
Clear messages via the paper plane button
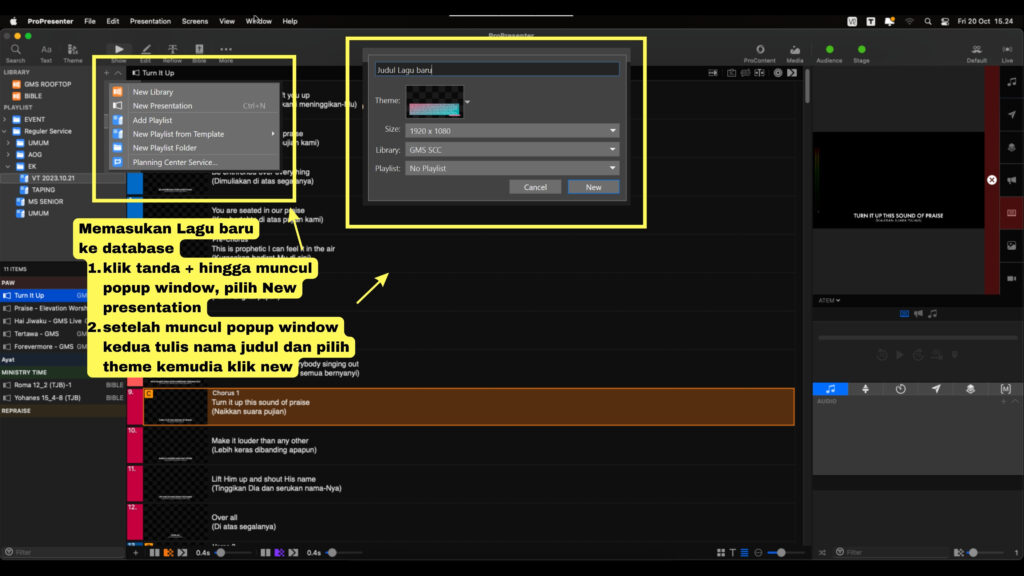click(x=1012, y=115)
